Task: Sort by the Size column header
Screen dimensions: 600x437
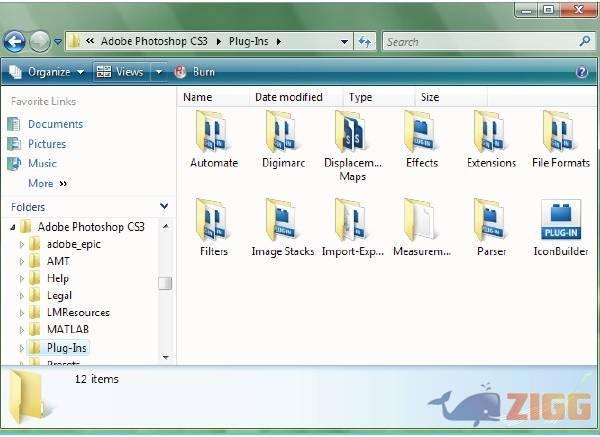Action: click(x=451, y=97)
